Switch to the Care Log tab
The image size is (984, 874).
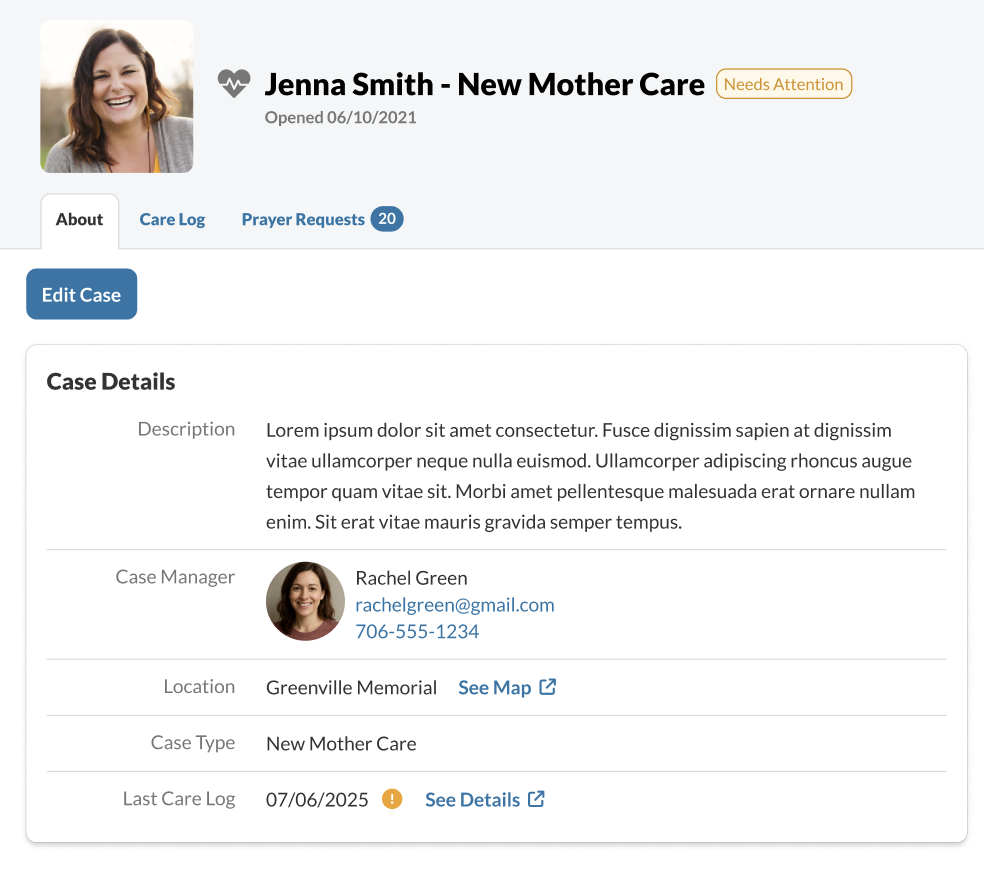pos(172,220)
